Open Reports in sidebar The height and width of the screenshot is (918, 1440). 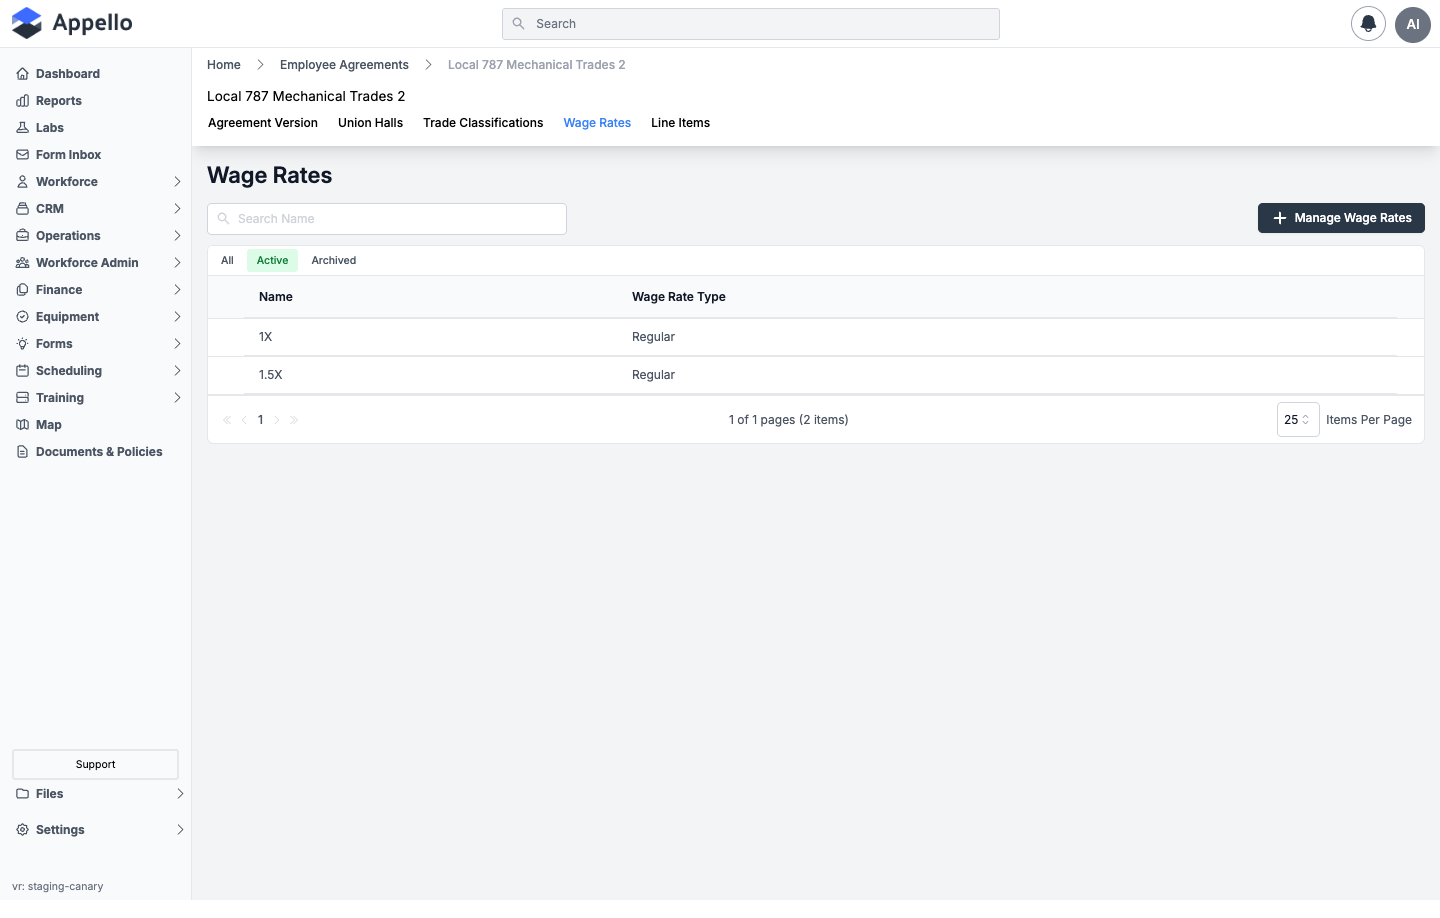point(58,101)
